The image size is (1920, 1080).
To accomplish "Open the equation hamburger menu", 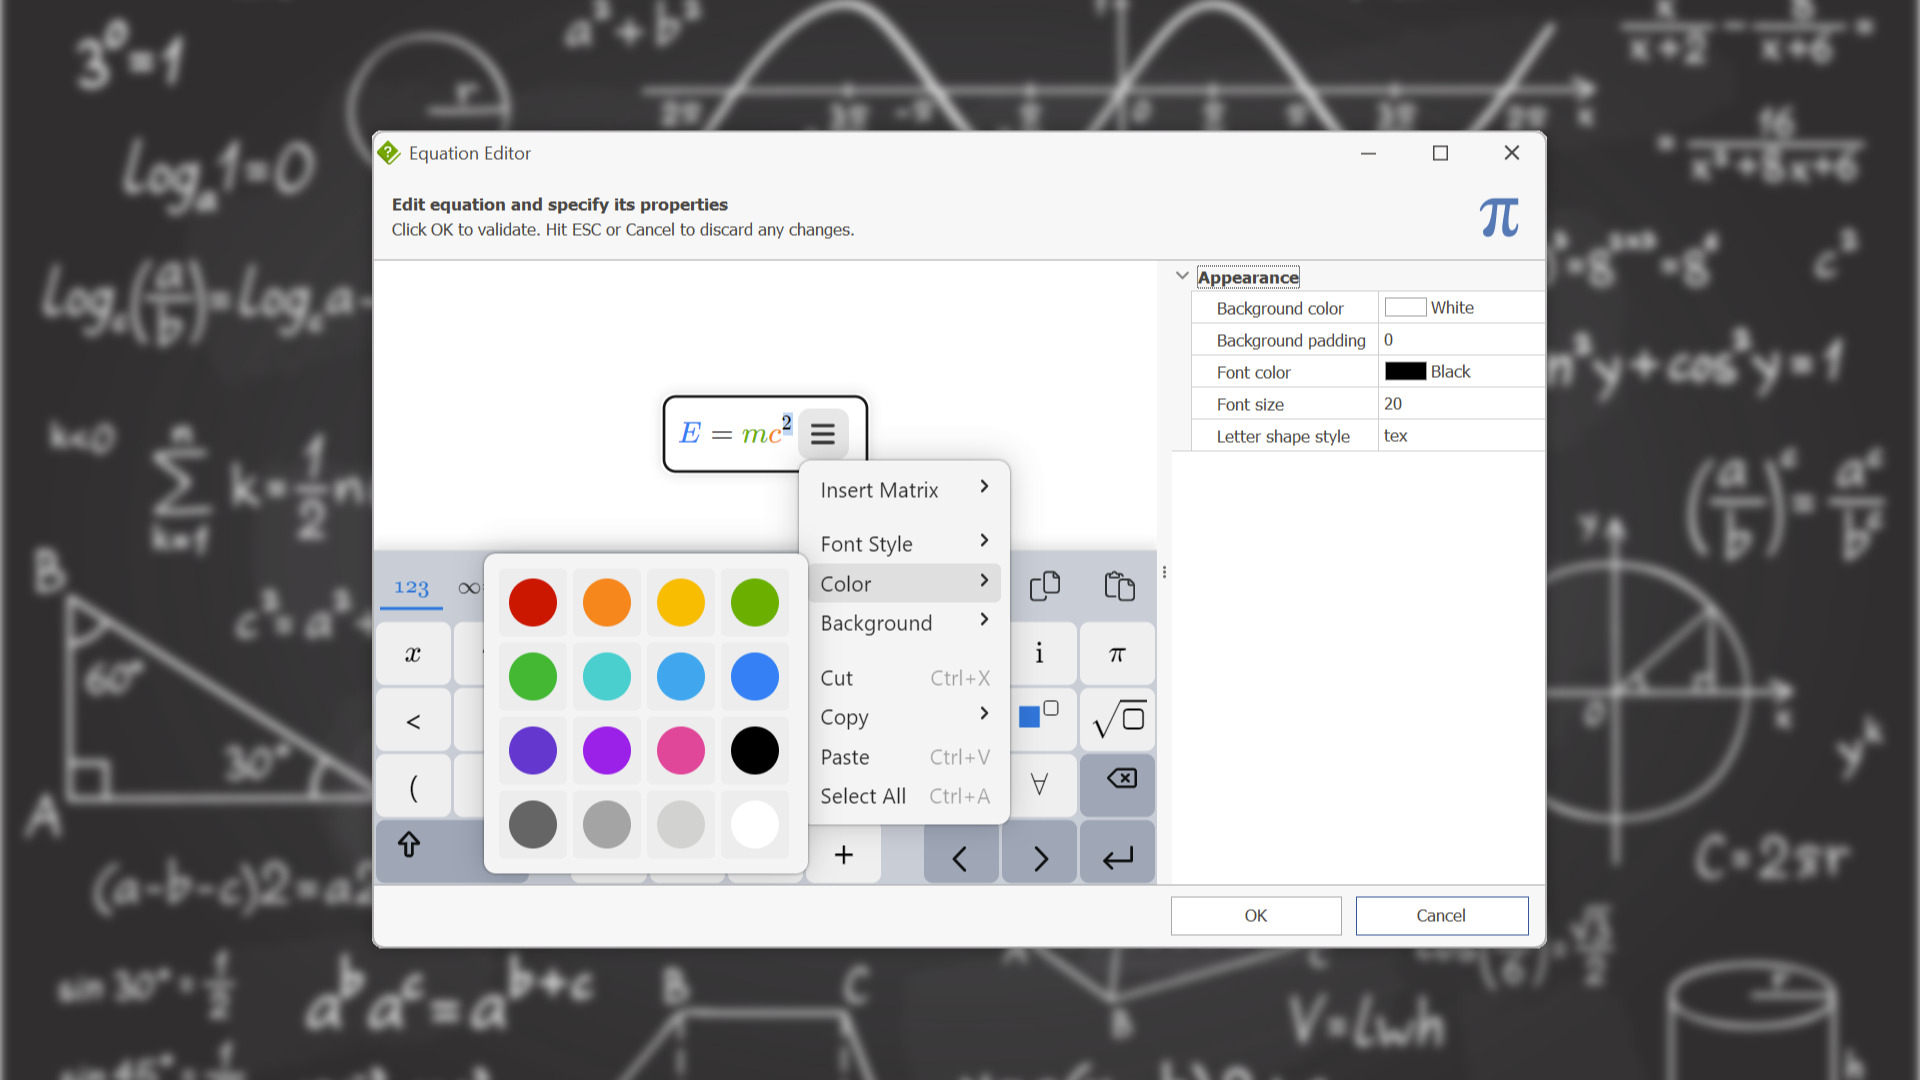I will tap(823, 434).
